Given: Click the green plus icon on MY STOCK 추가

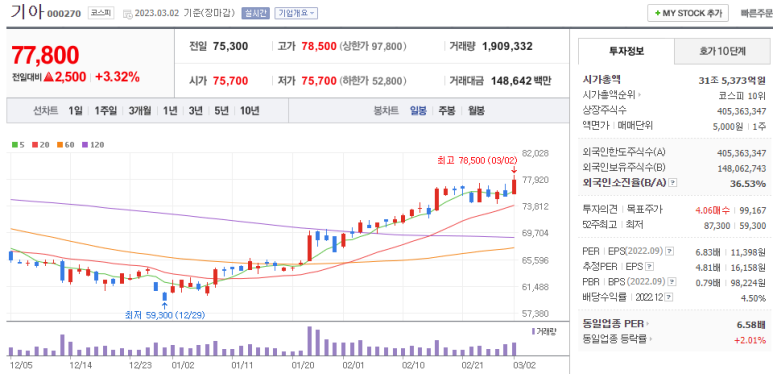Looking at the screenshot, I should (x=657, y=13).
